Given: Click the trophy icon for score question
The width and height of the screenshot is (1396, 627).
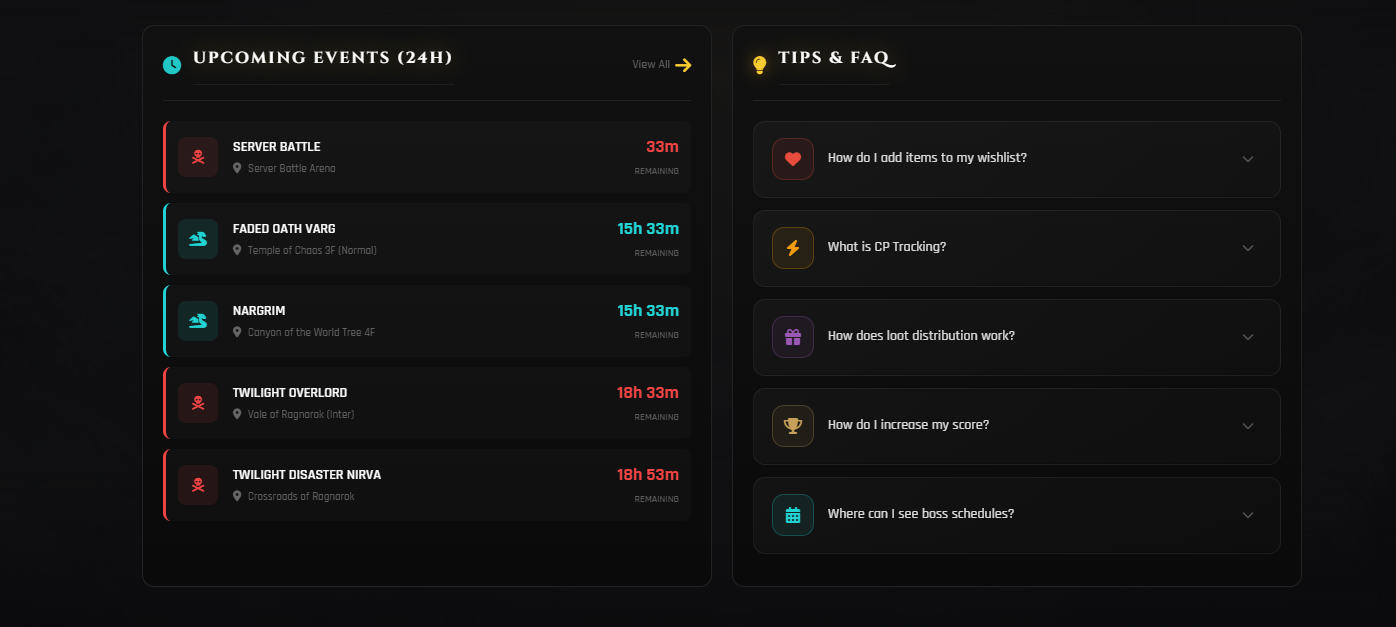Looking at the screenshot, I should (793, 426).
